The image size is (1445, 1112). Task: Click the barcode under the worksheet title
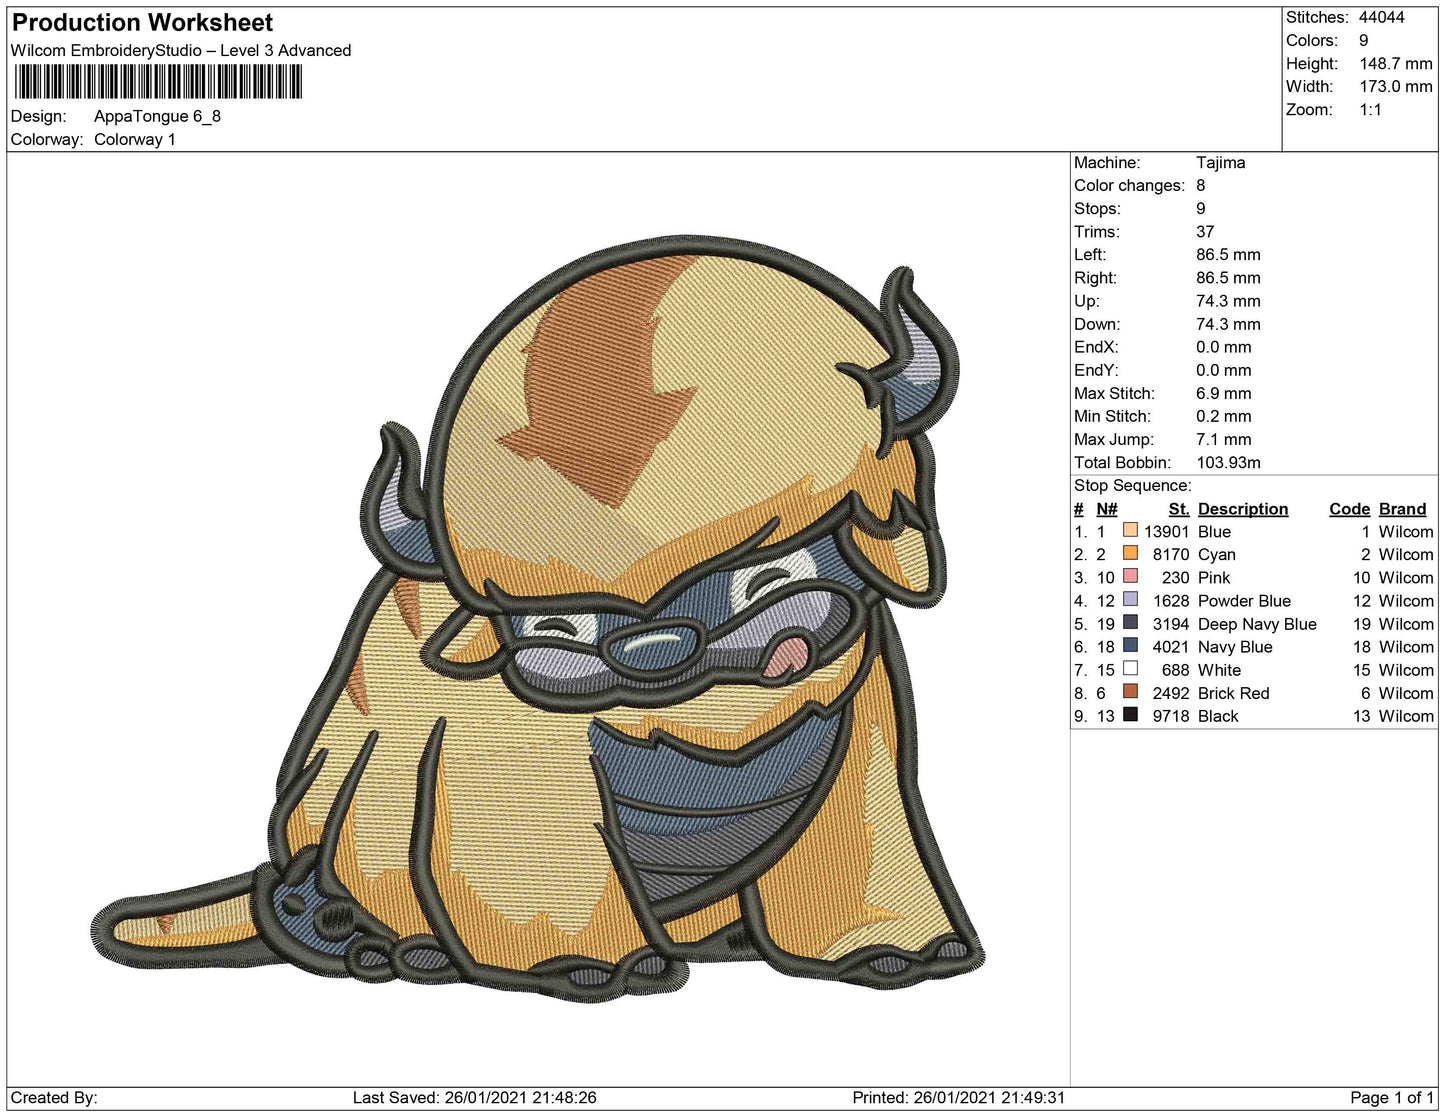(x=157, y=82)
